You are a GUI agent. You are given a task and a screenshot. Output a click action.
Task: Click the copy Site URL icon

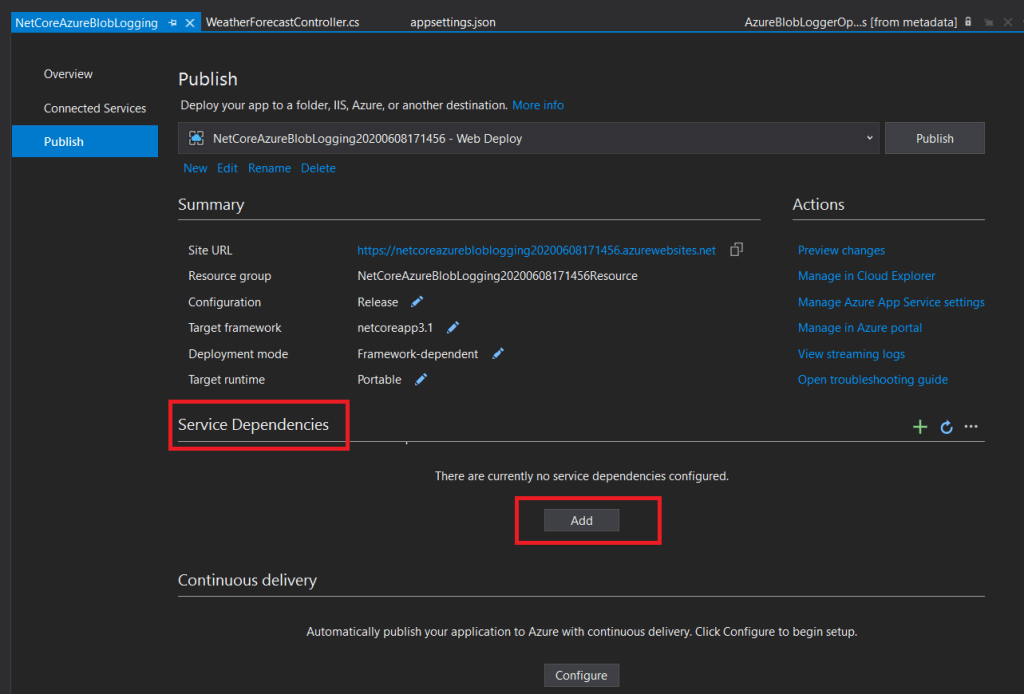[x=737, y=250]
